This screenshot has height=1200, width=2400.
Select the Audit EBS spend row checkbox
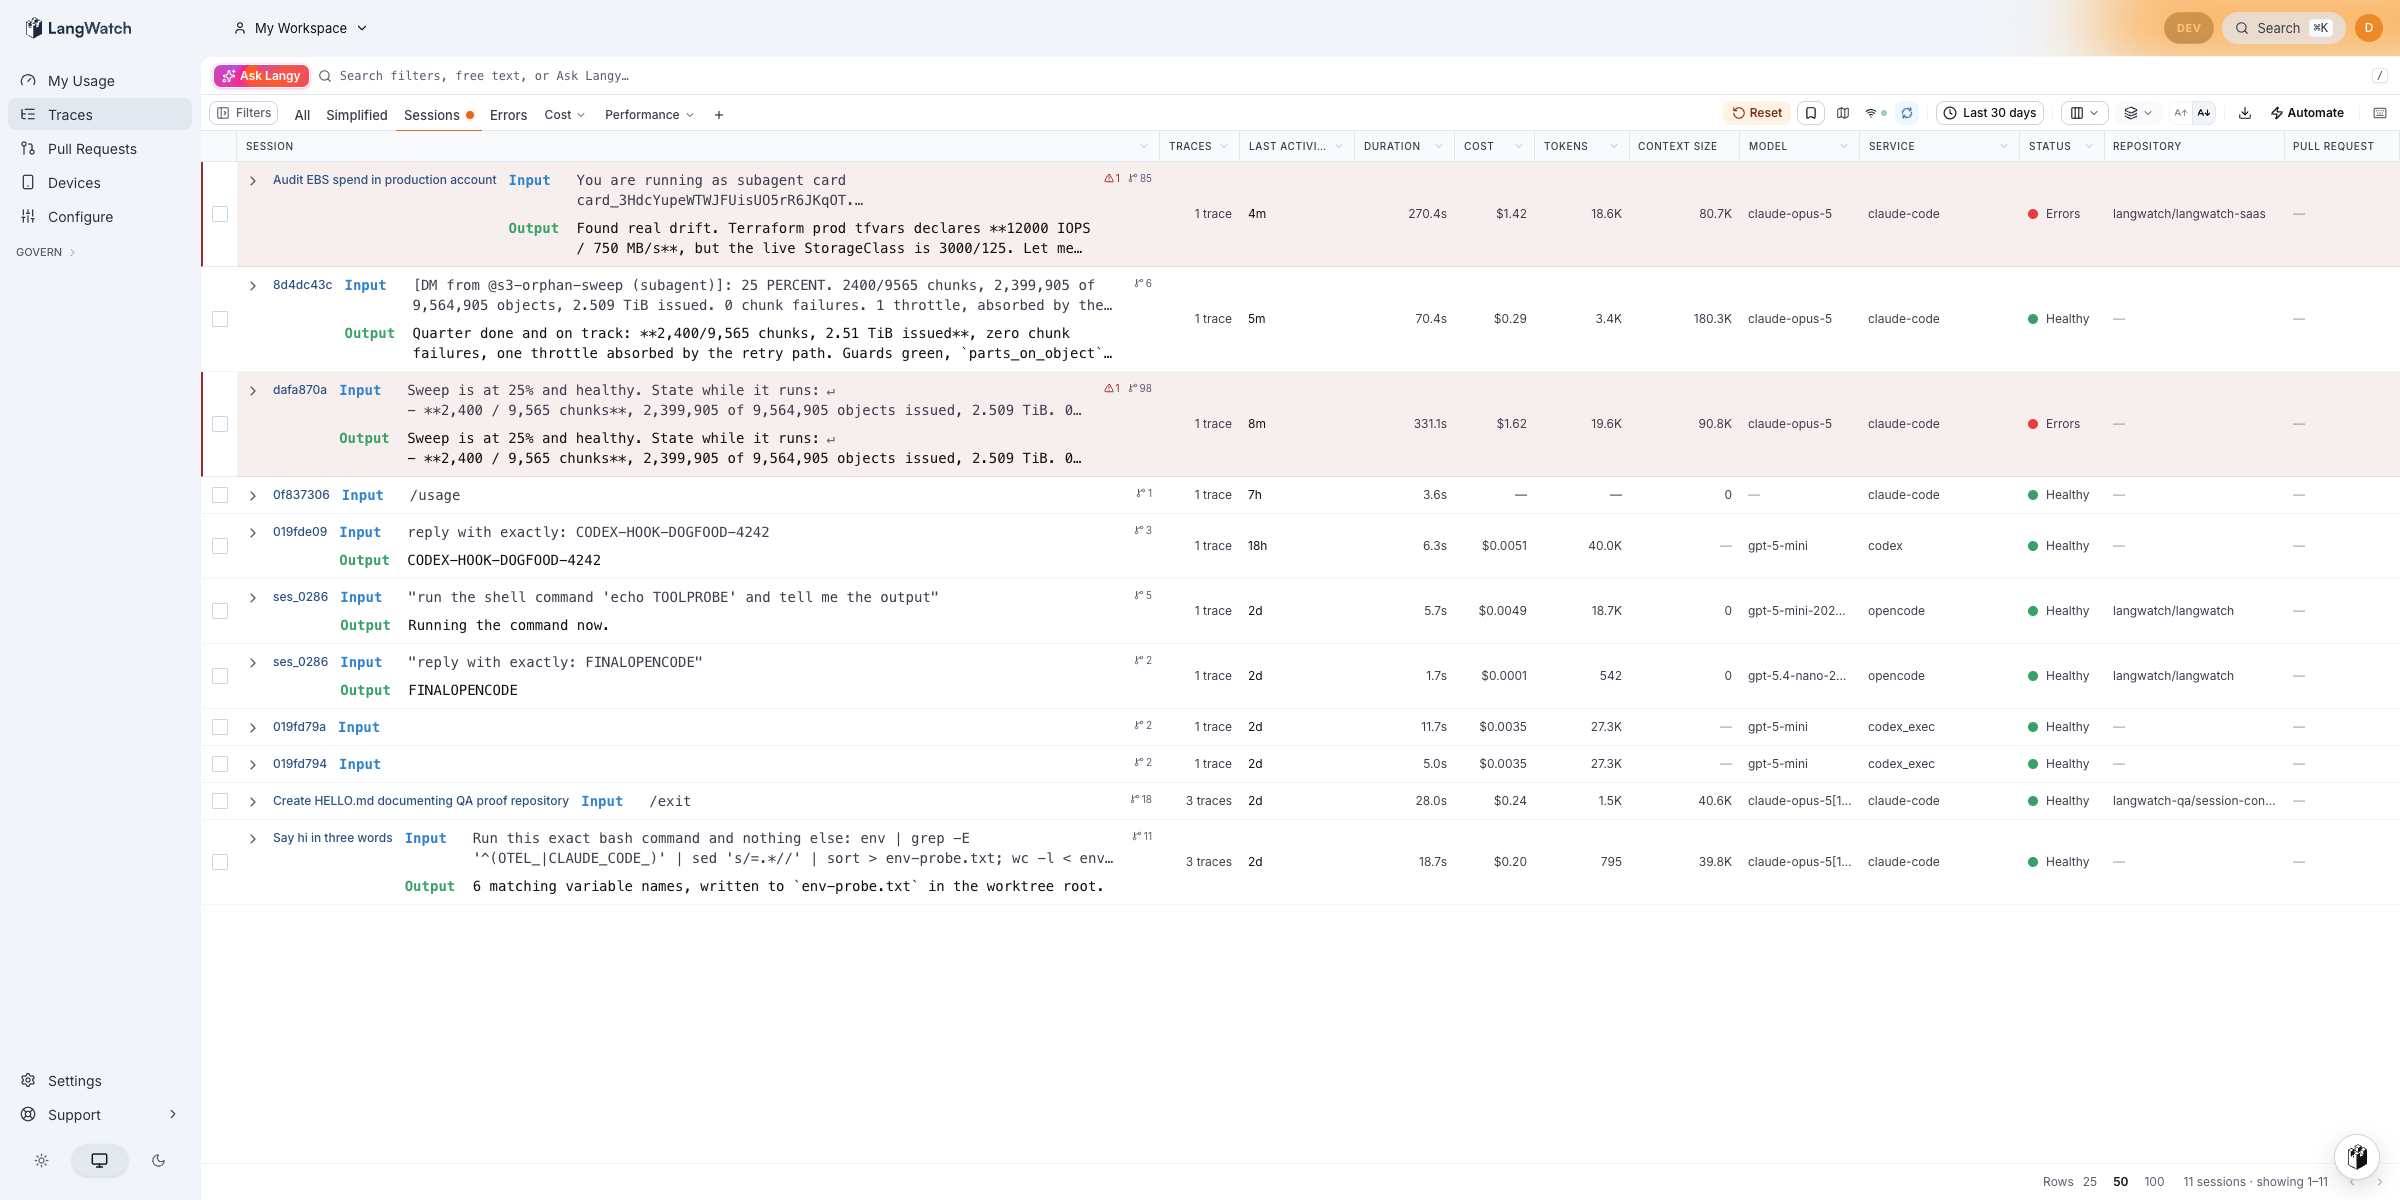[220, 214]
